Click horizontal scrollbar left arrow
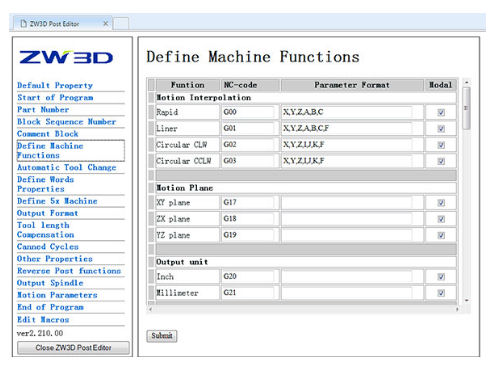494x370 pixels. pos(150,309)
